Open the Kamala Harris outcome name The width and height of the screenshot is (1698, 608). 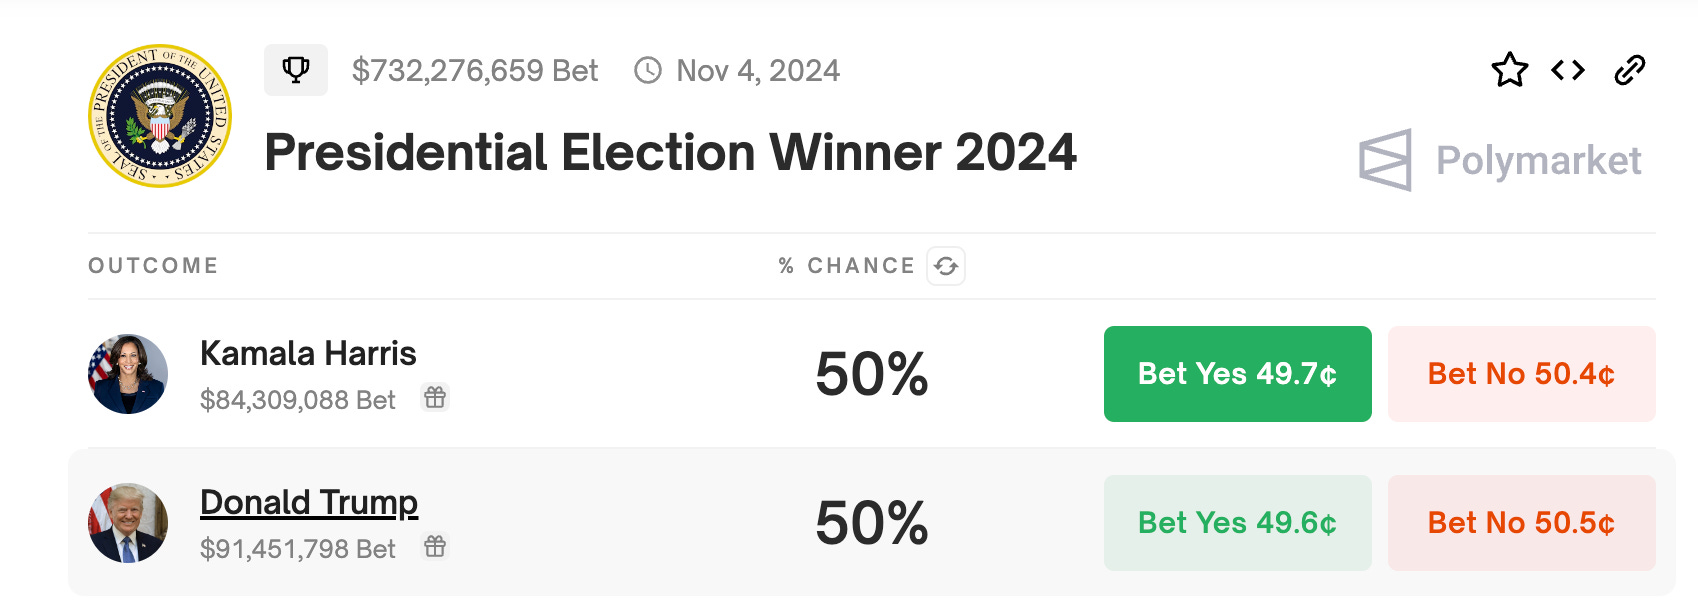308,353
